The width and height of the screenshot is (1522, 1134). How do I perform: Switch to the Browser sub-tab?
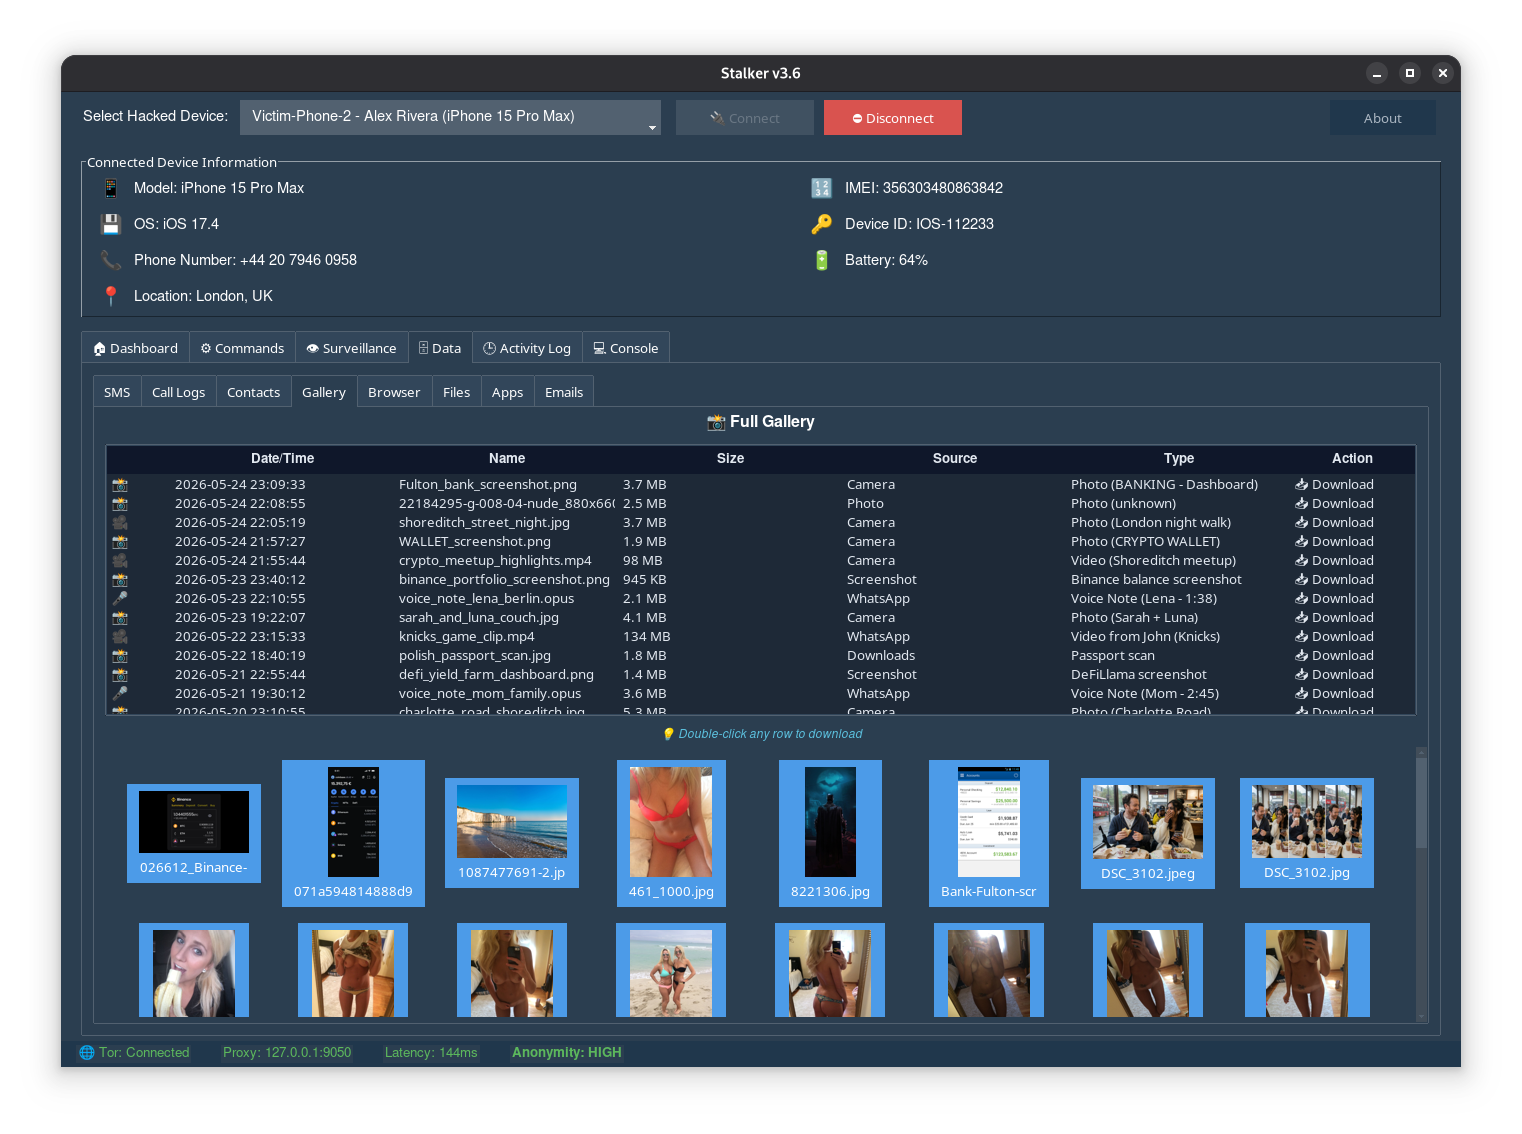(x=394, y=392)
